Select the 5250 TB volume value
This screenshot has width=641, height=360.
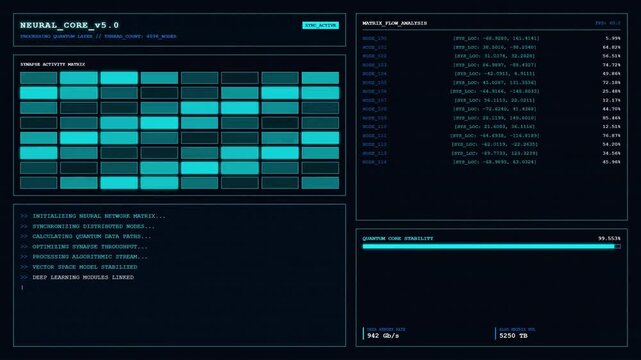click(513, 336)
